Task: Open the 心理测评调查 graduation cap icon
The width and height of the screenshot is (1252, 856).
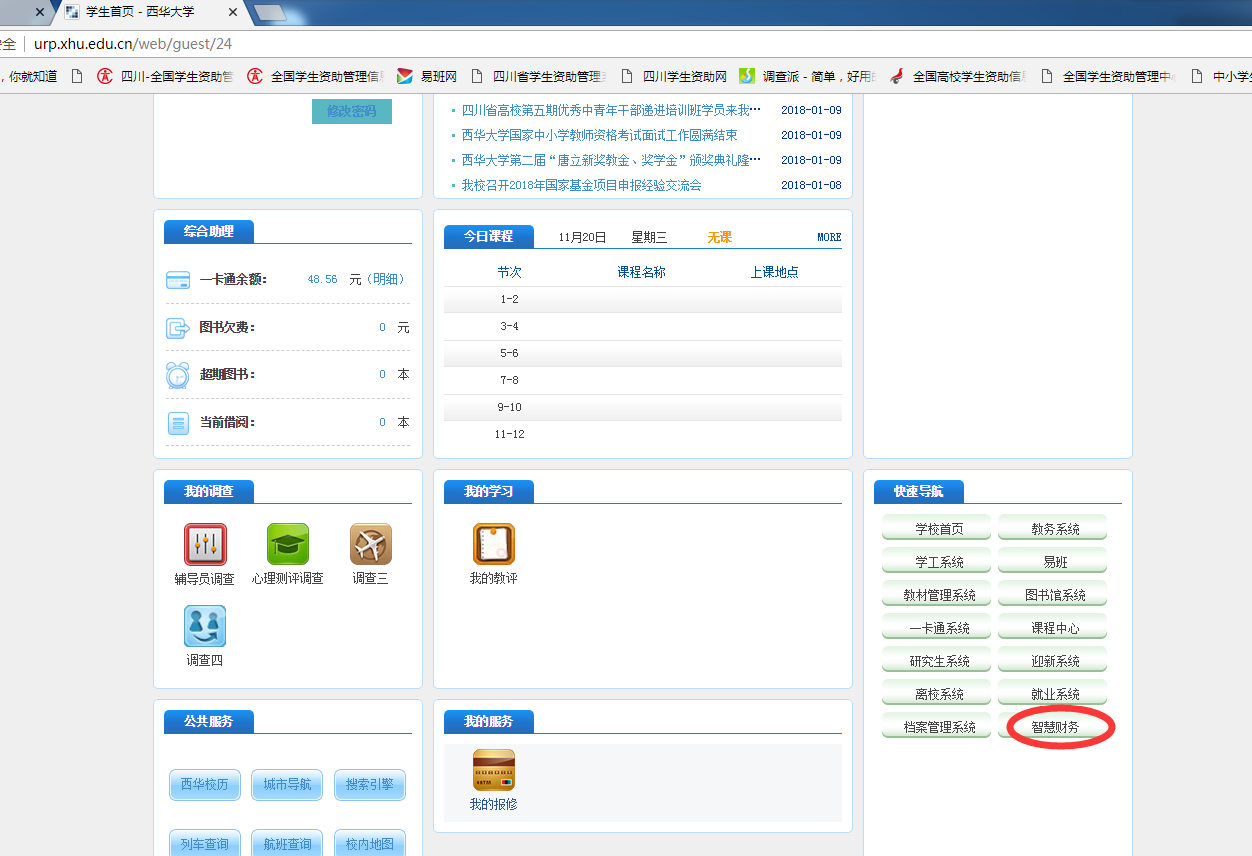Action: click(x=288, y=545)
